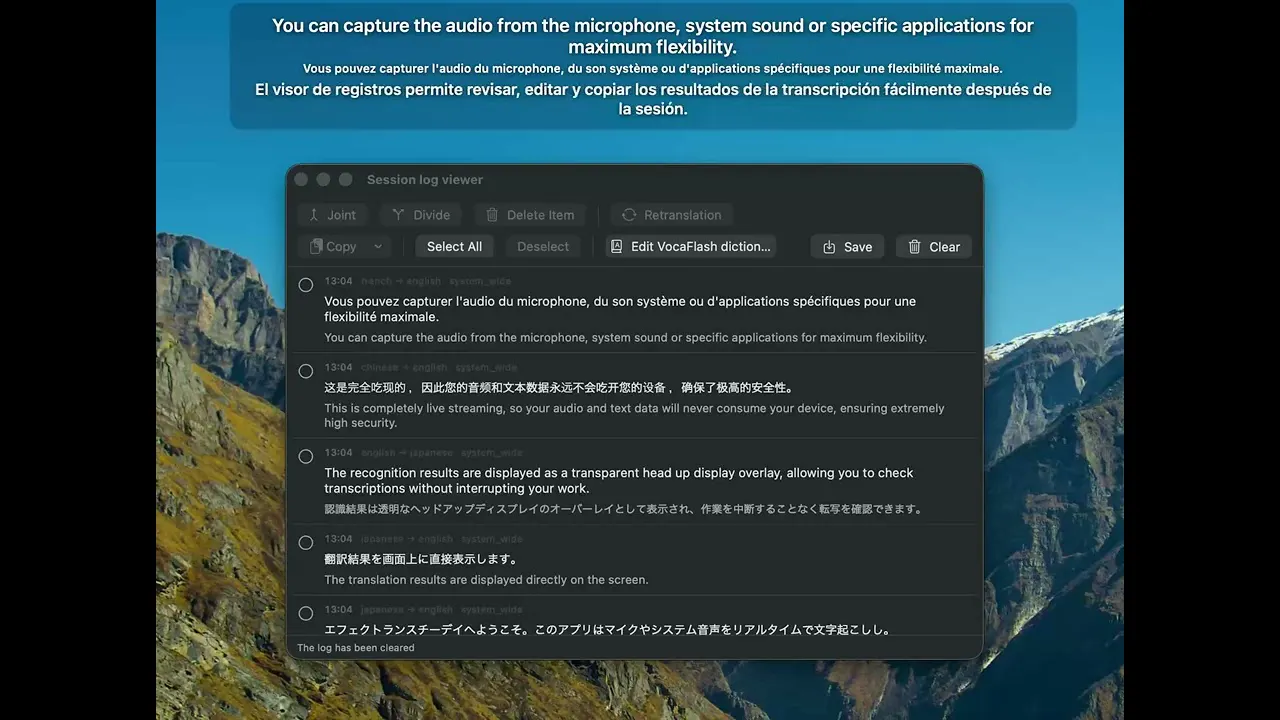Click overlay English line ending 'for maximum flexibility'
This screenshot has height=720, width=1280.
pyautogui.click(x=652, y=36)
